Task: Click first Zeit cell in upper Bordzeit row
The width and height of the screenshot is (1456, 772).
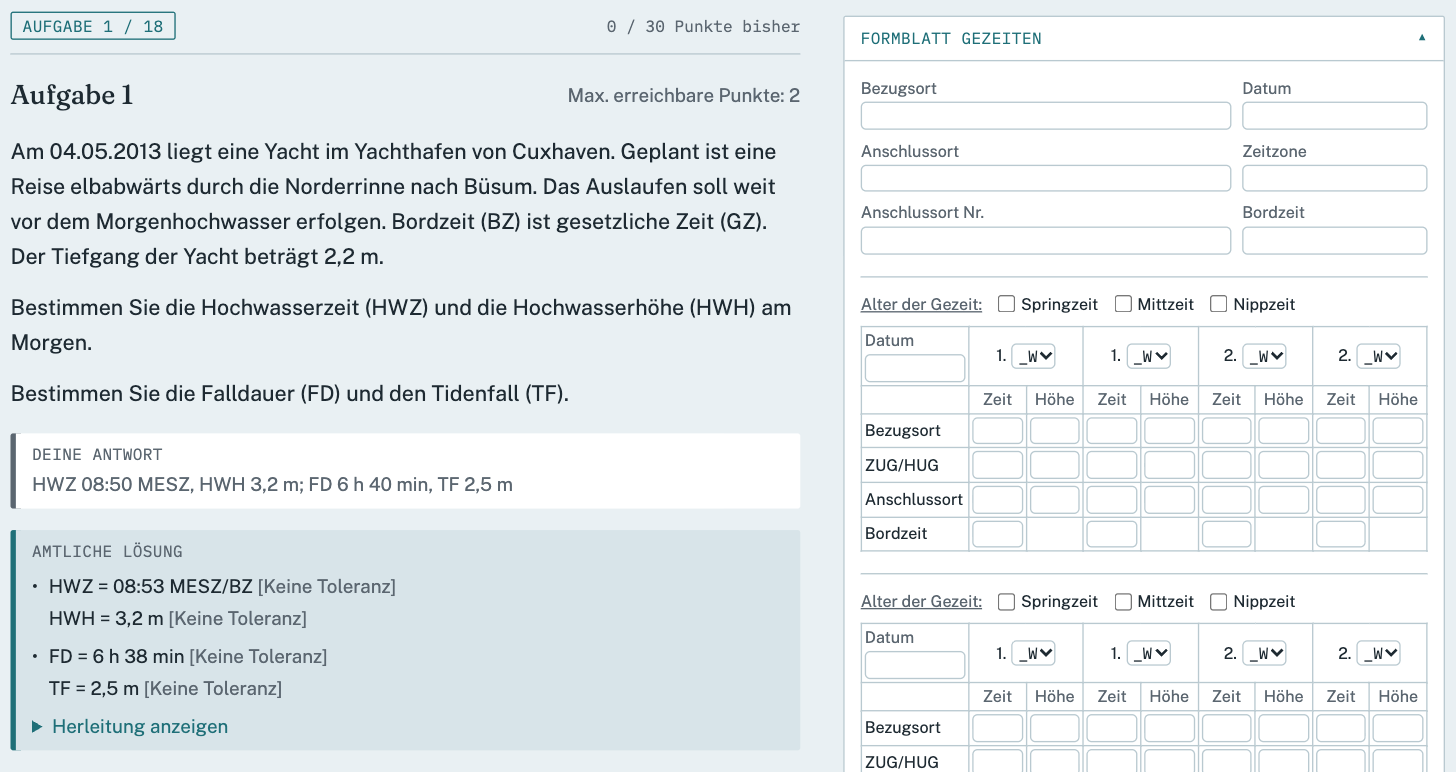Action: [998, 533]
